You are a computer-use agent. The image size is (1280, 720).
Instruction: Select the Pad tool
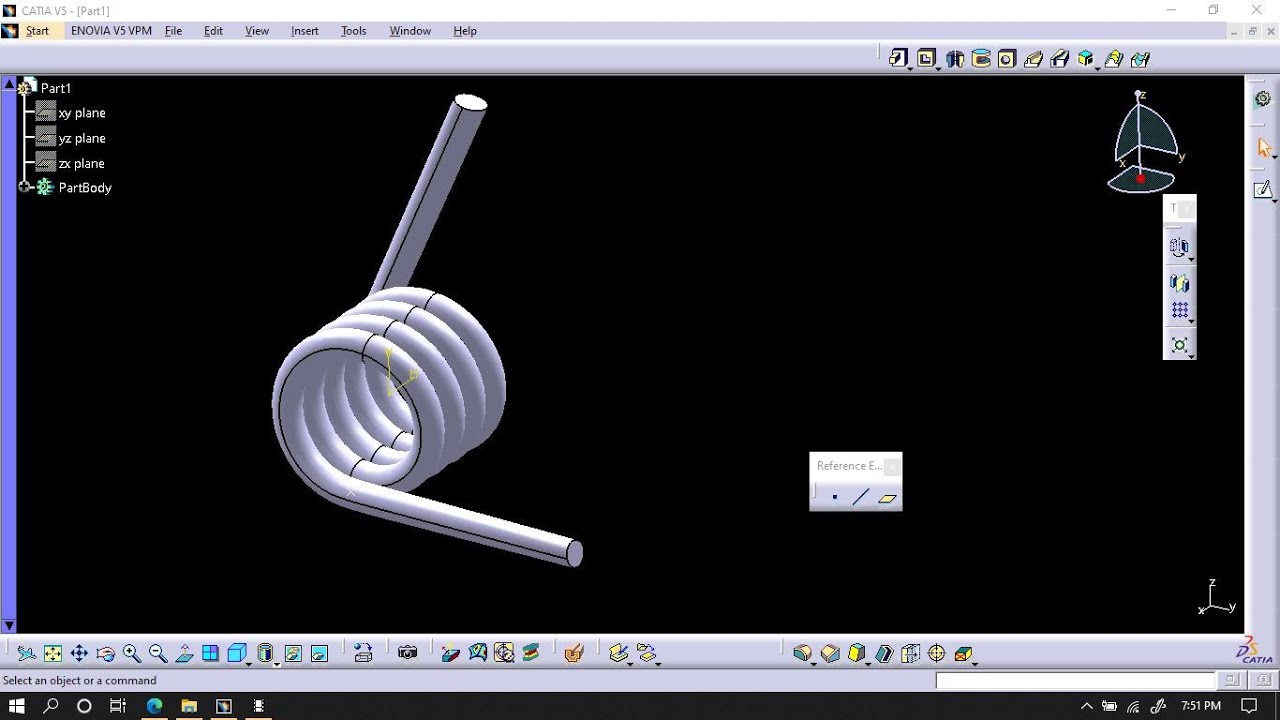(x=898, y=58)
